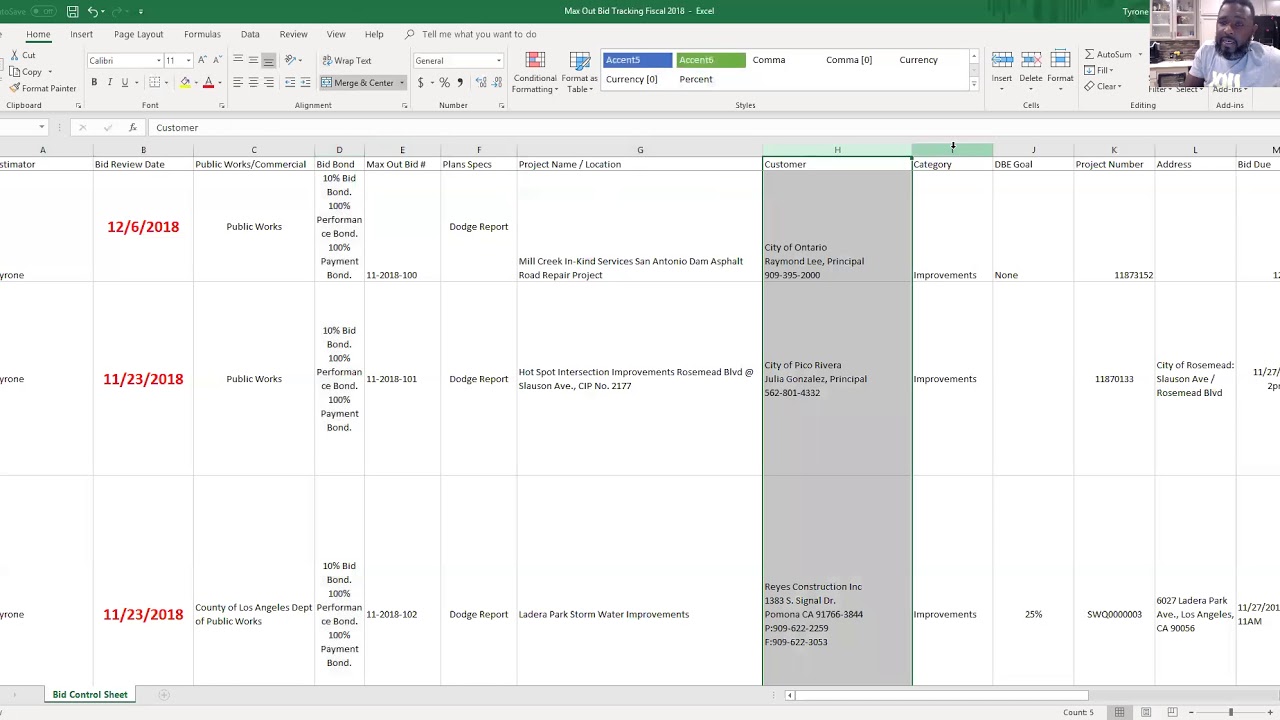Toggle Wrap Text
1280x720 pixels.
pos(347,61)
